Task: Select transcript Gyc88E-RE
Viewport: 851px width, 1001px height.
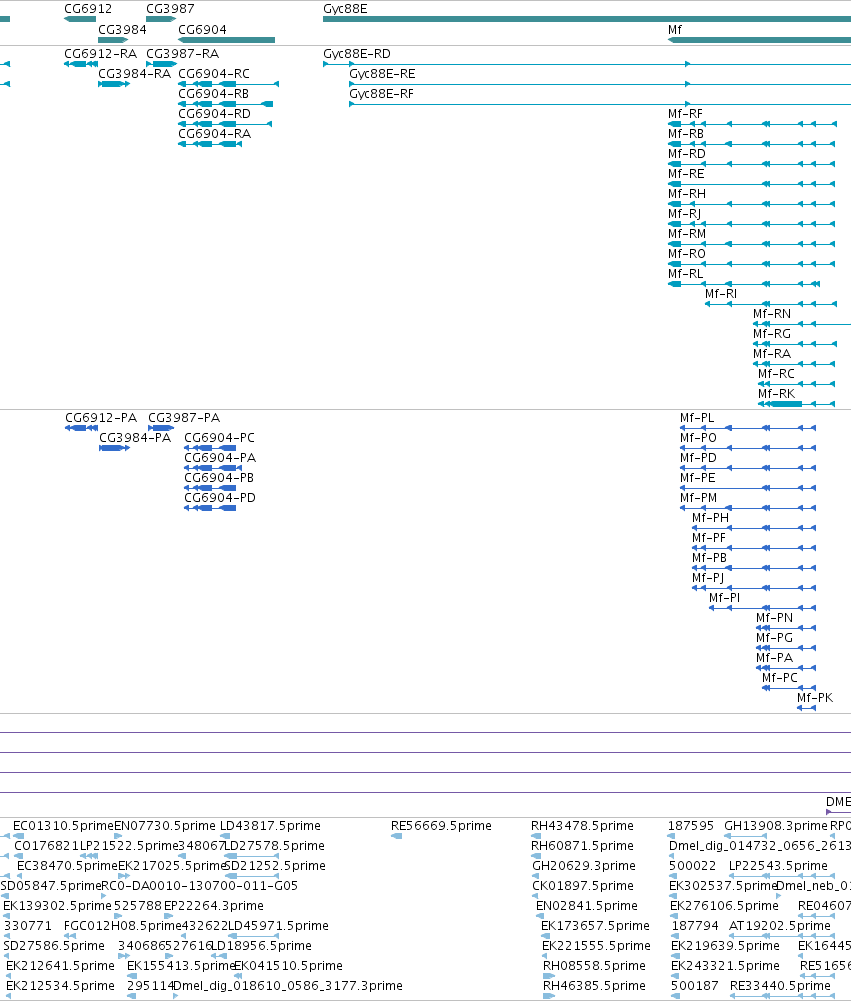Action: pos(382,73)
